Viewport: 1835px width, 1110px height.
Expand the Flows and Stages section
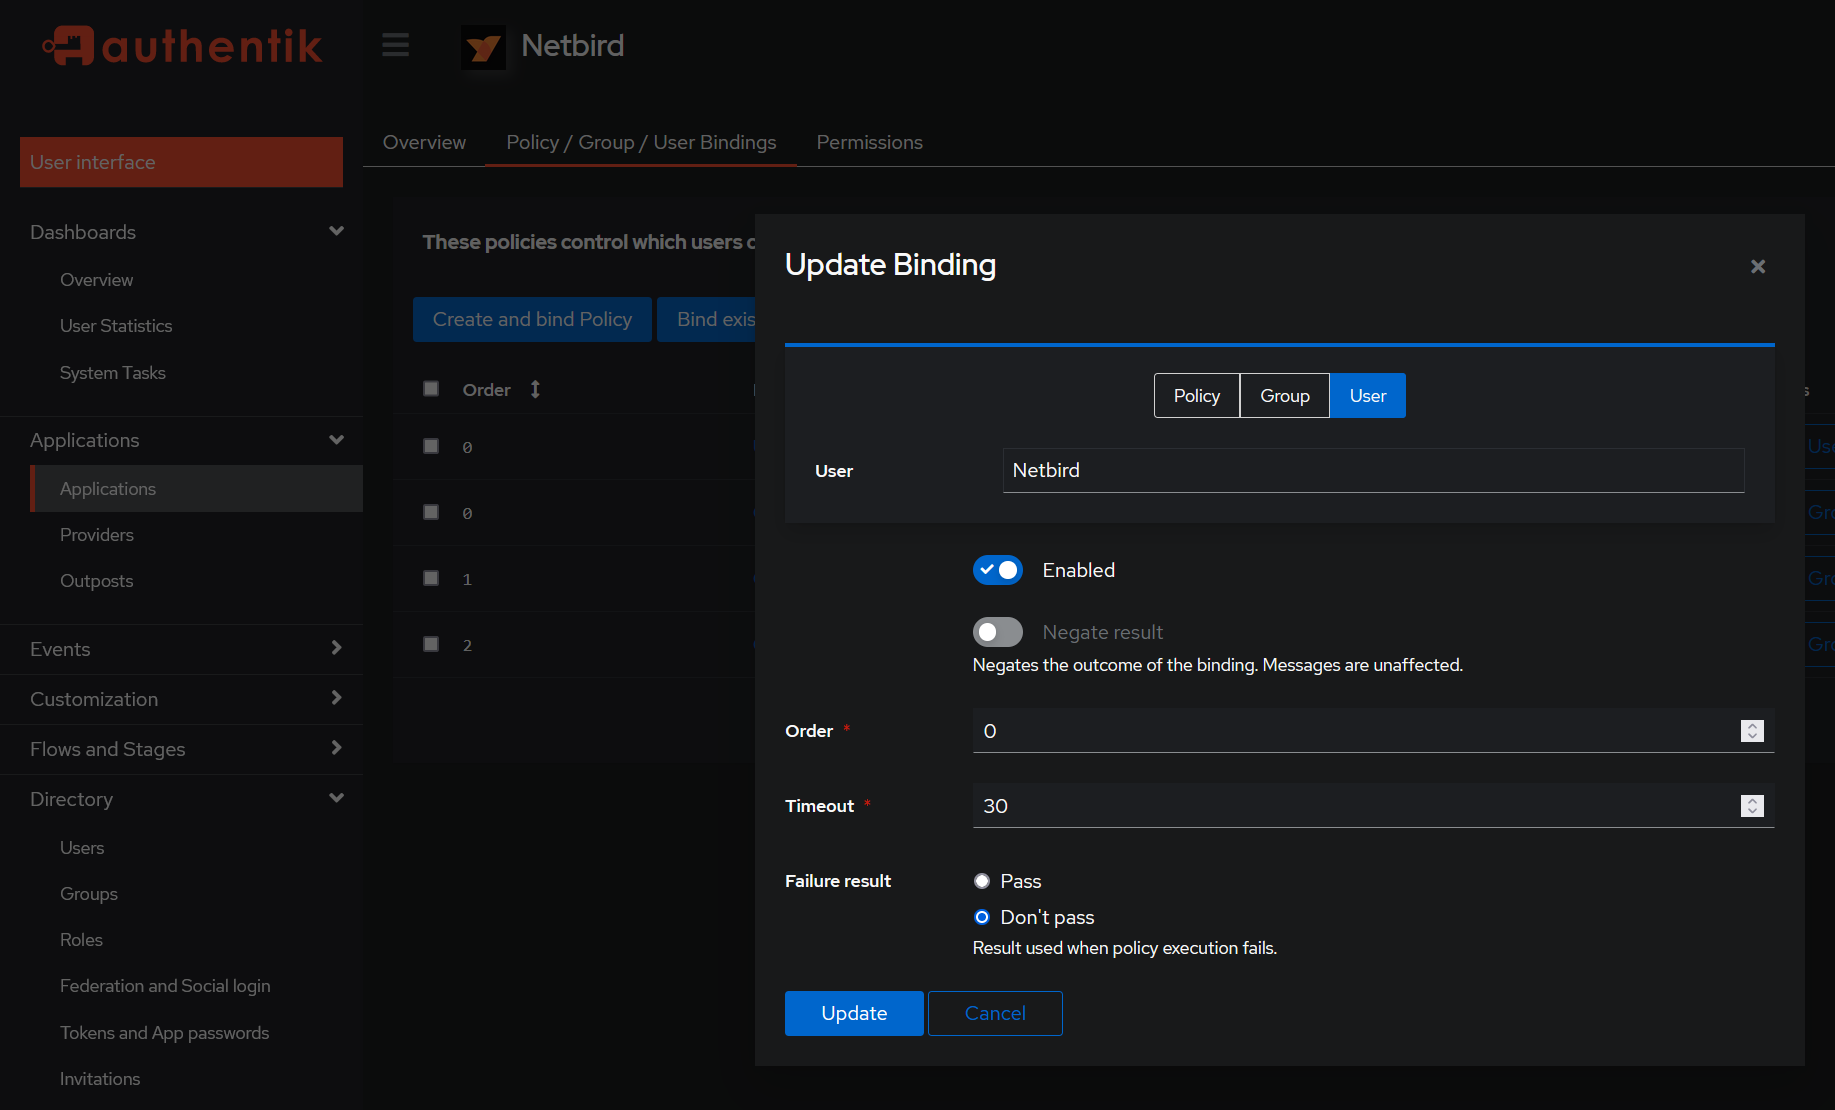336,748
